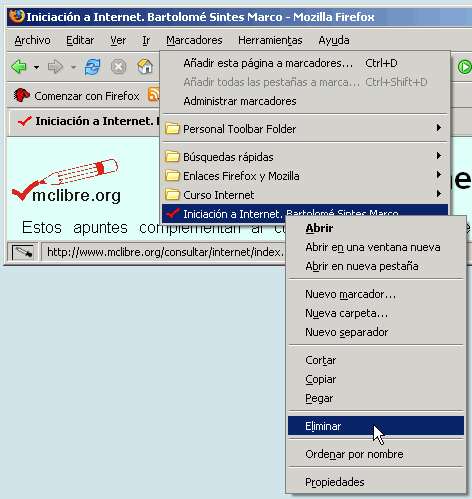
Task: Open the Archivo menu
Action: tap(32, 40)
